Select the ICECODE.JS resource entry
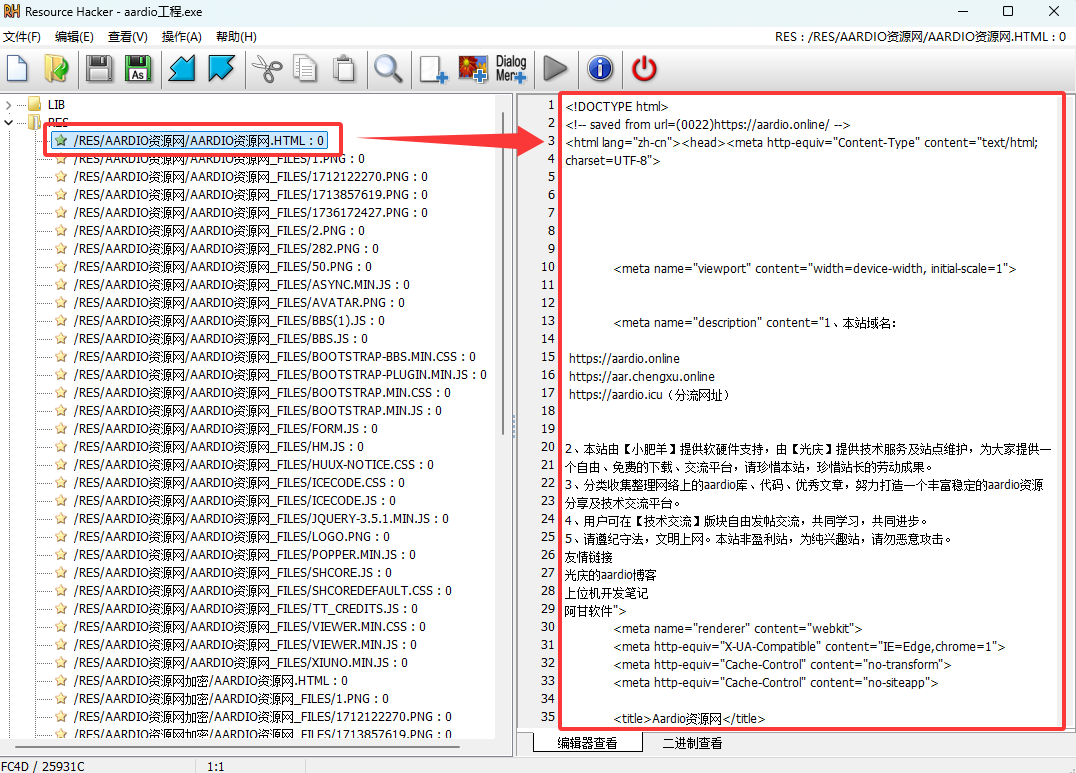The image size is (1076, 773). 234,500
